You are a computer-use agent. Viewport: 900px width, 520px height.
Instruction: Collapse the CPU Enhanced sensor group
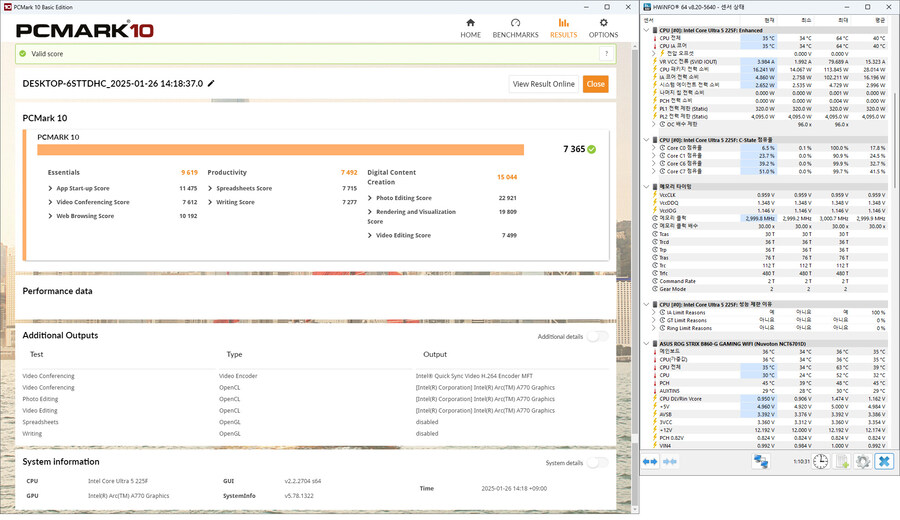pyautogui.click(x=646, y=30)
